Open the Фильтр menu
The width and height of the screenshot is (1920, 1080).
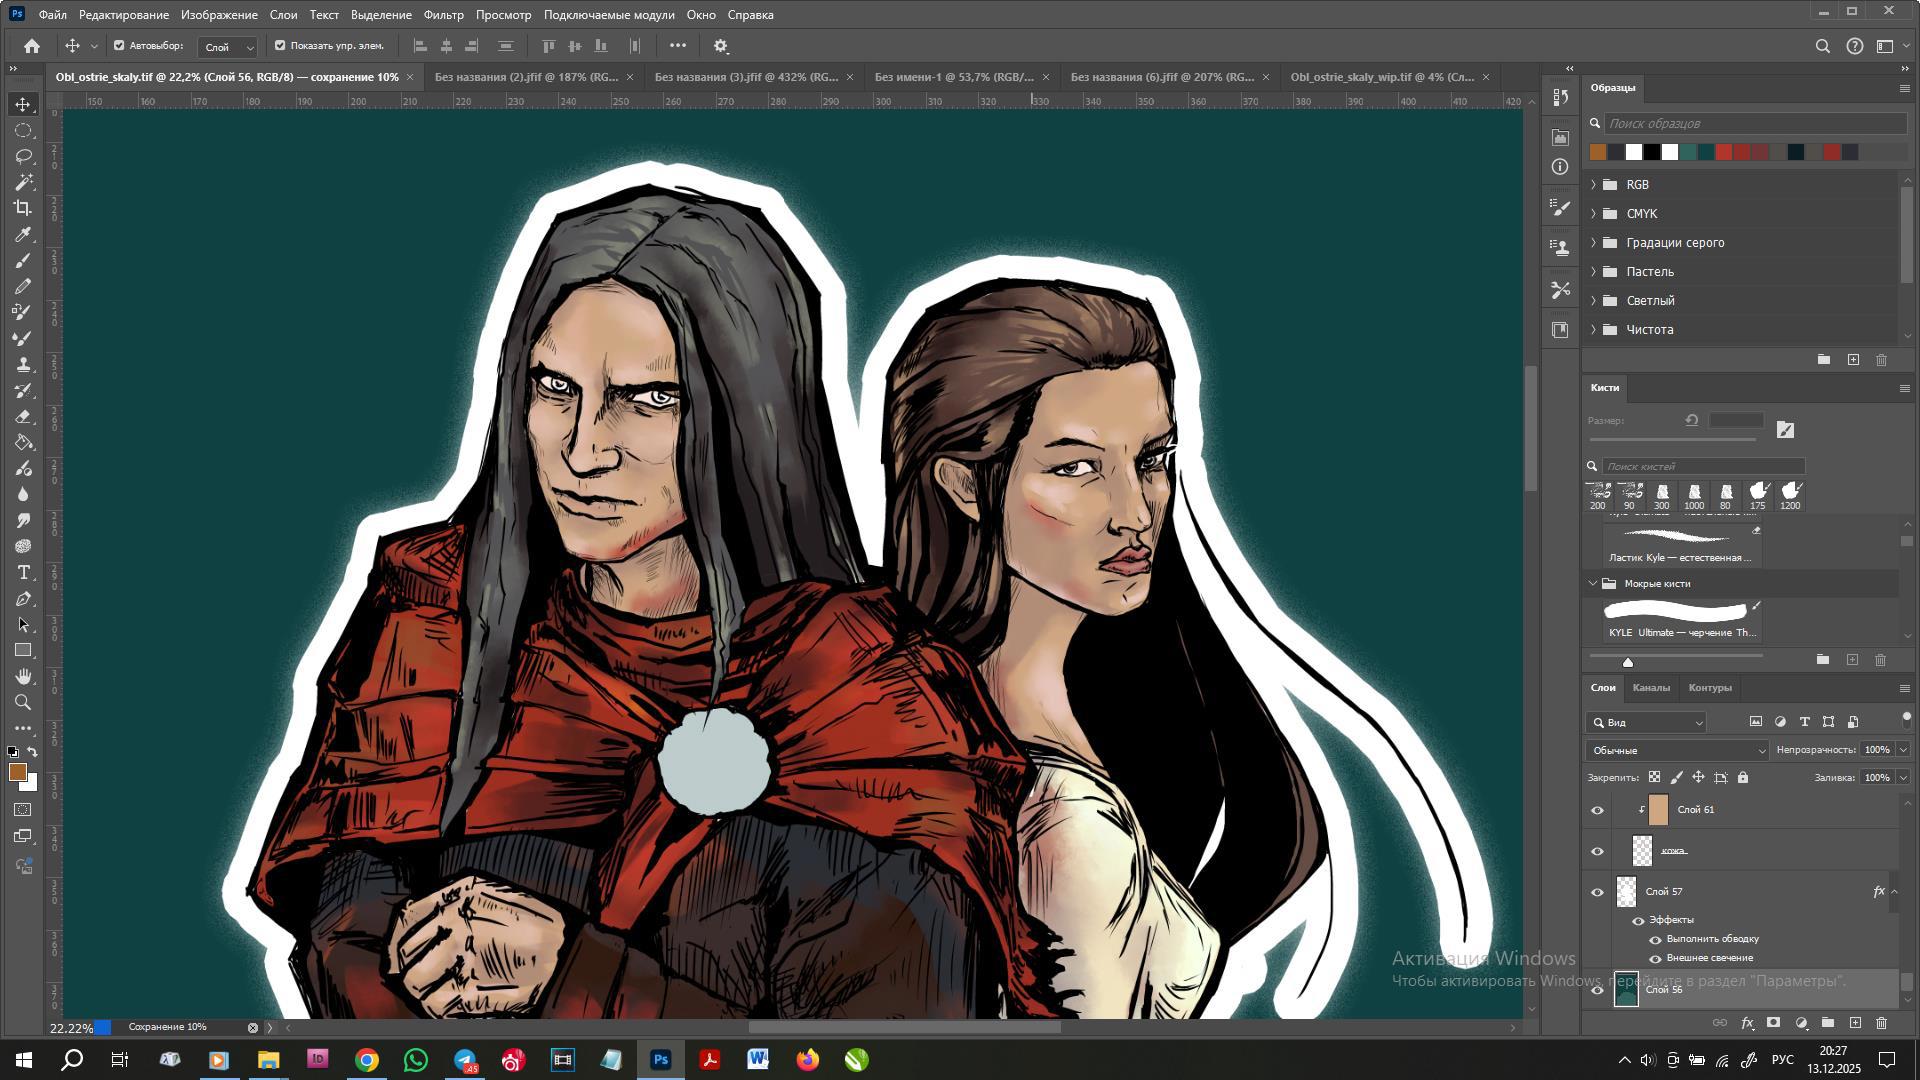point(443,15)
